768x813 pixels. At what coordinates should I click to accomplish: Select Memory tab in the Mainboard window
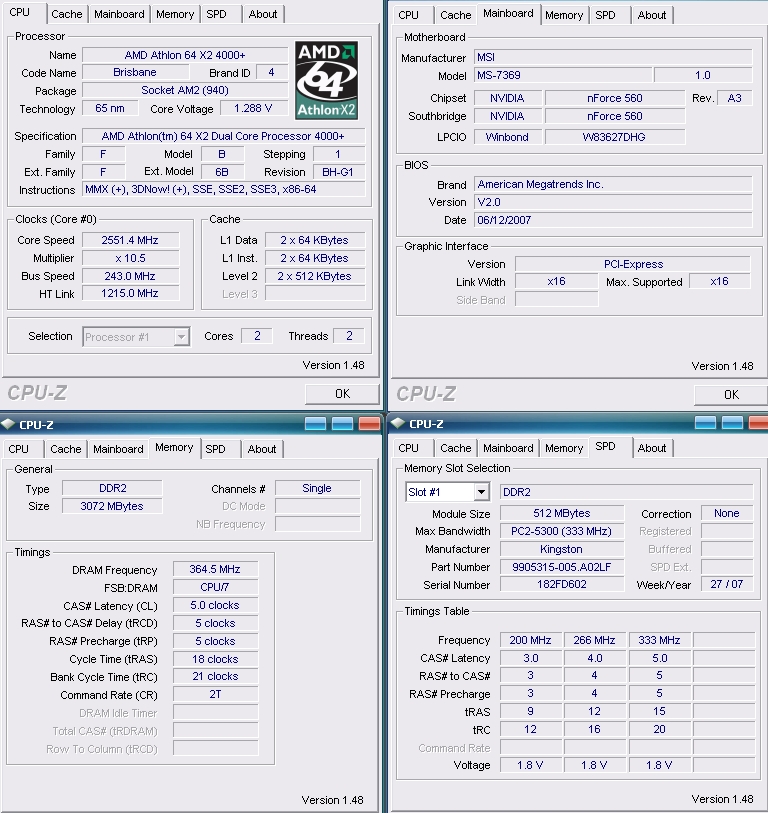pos(564,15)
